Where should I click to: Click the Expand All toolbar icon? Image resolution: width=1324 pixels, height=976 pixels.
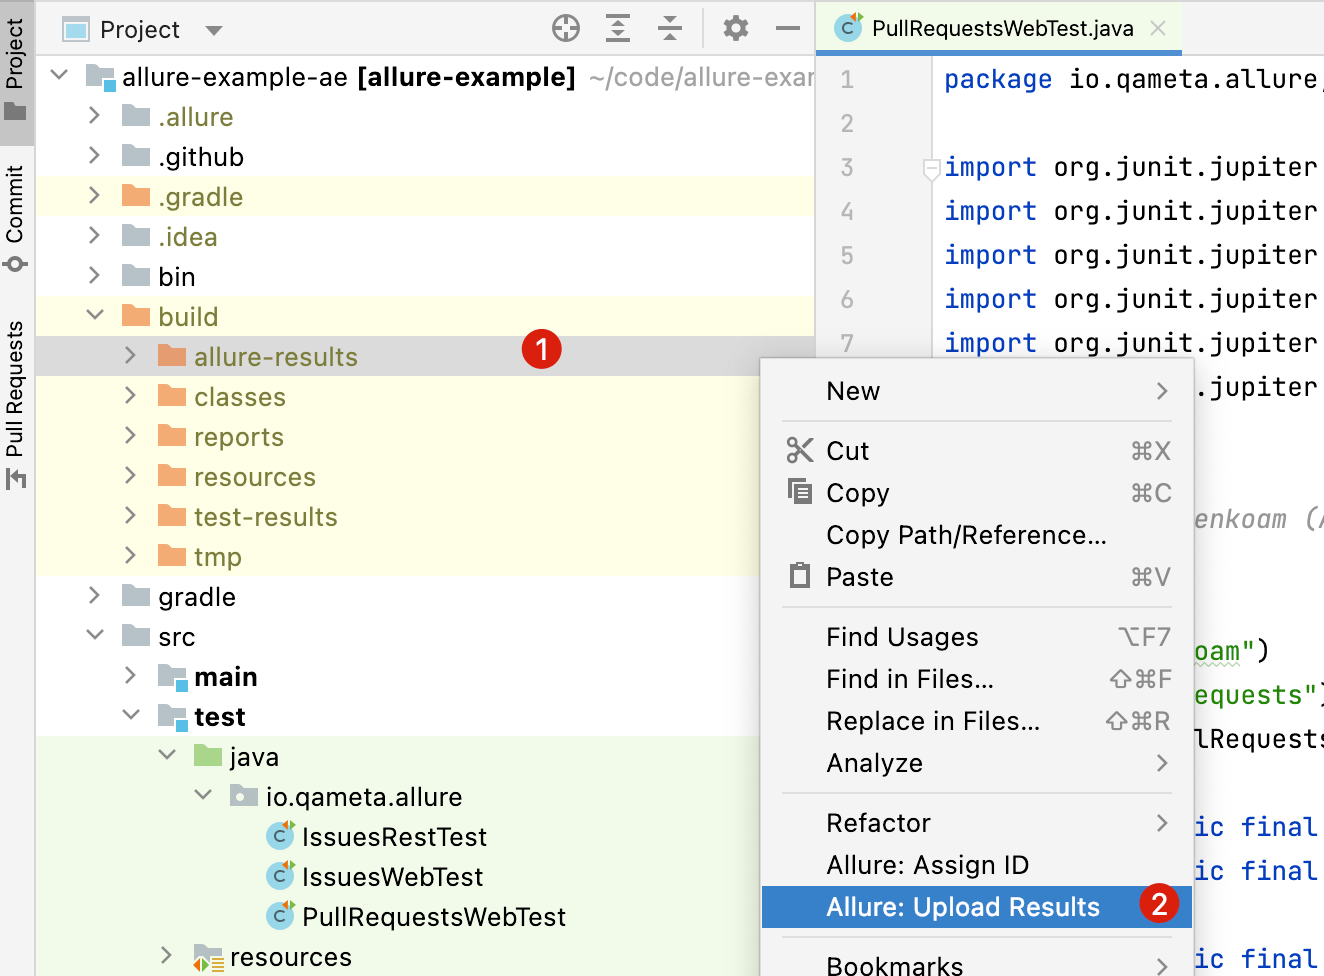point(618,29)
